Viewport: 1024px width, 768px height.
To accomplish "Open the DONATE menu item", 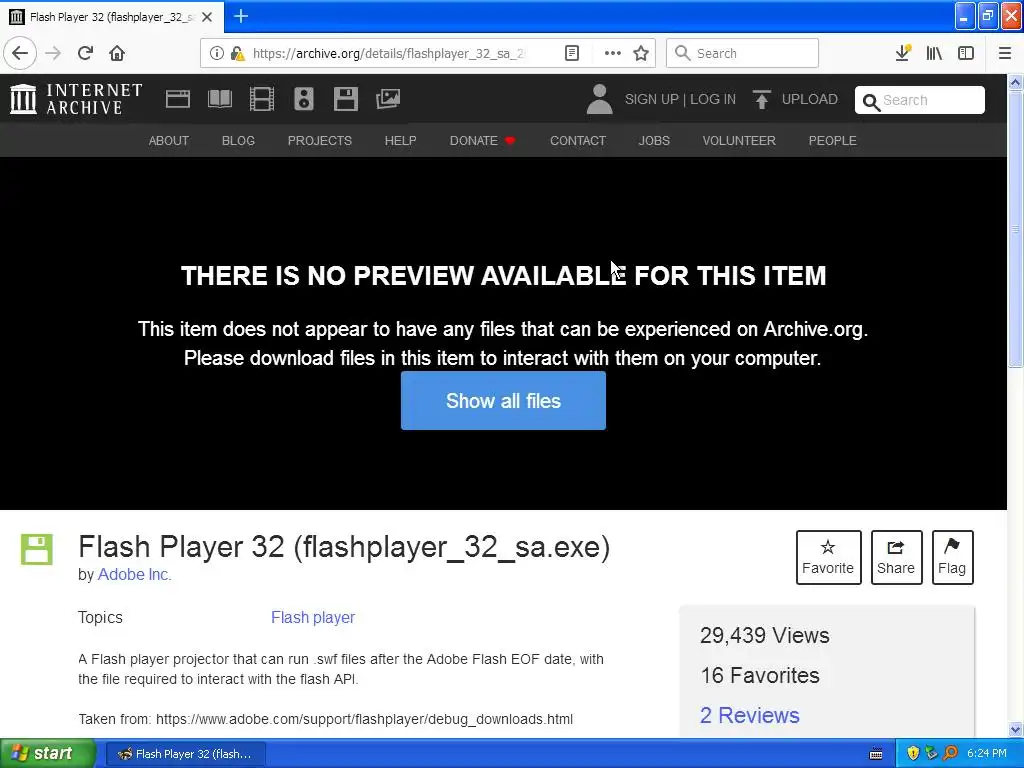I will pyautogui.click(x=482, y=140).
